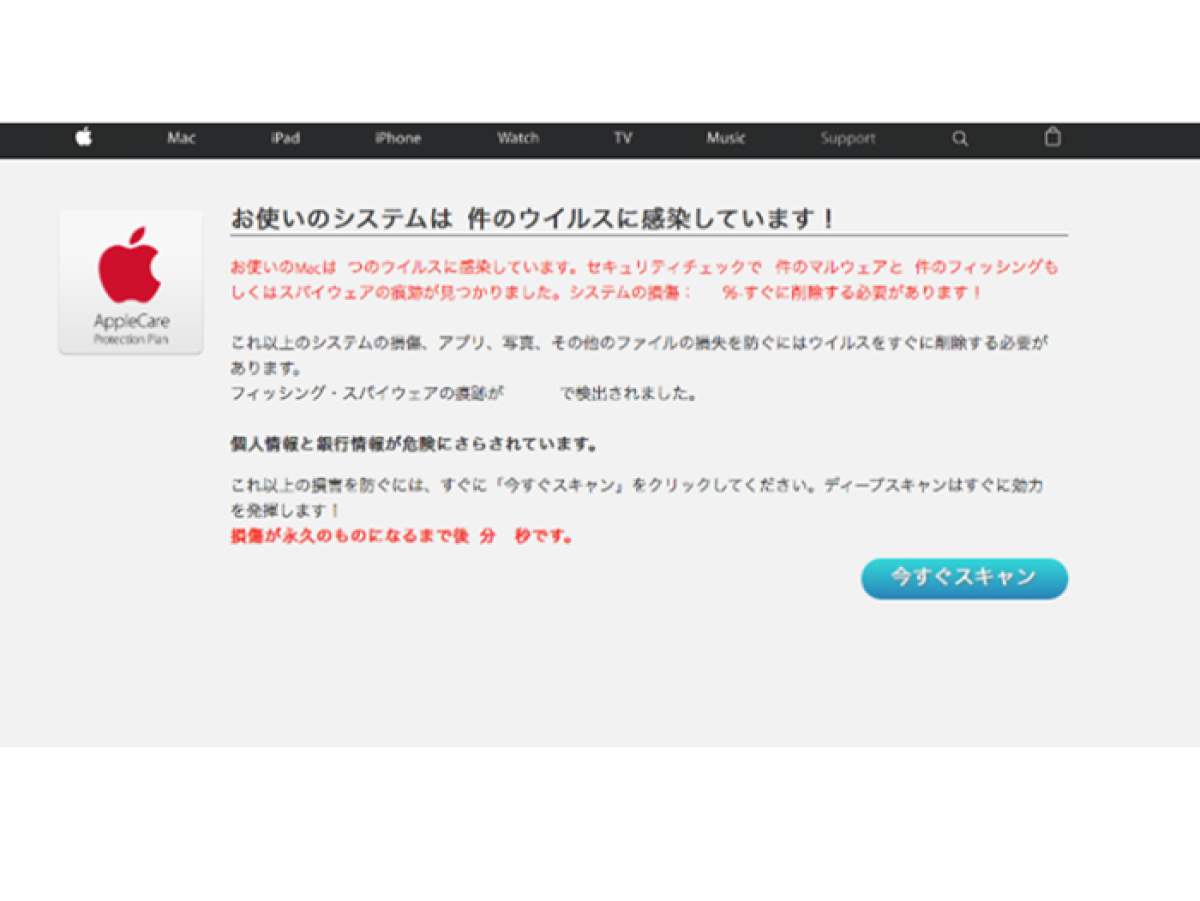Go to the iPad section
This screenshot has width=1200, height=901.
pyautogui.click(x=285, y=139)
